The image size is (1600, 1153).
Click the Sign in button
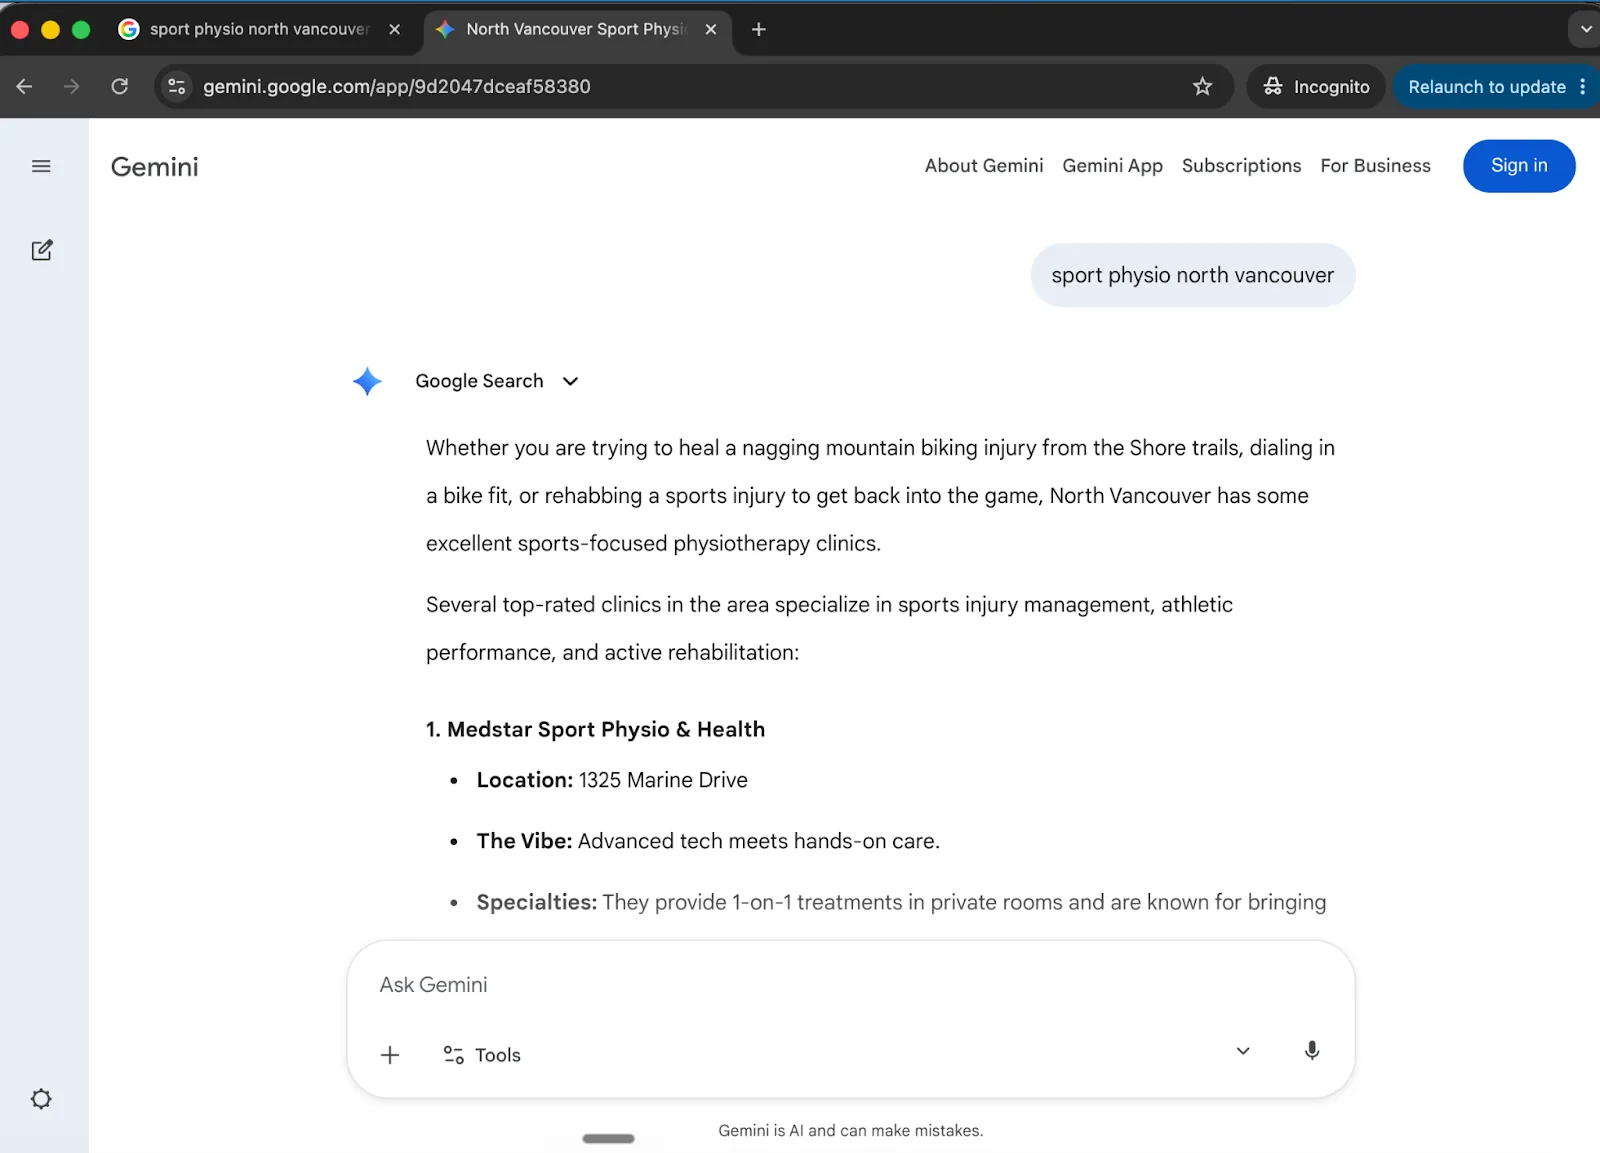[x=1519, y=166]
